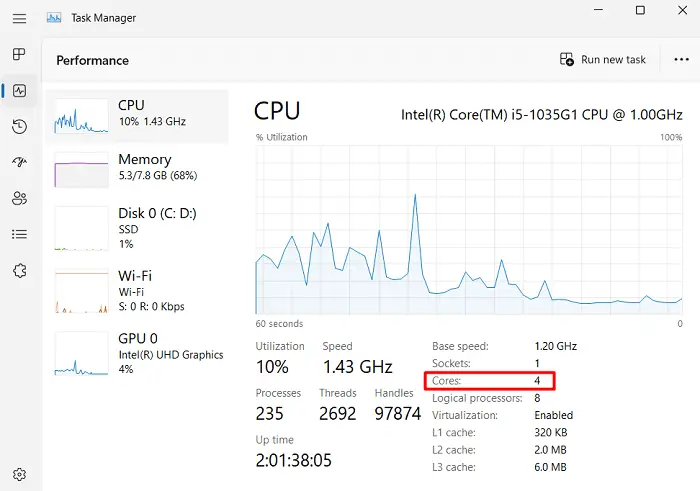Open the Processes page icon

(19, 54)
